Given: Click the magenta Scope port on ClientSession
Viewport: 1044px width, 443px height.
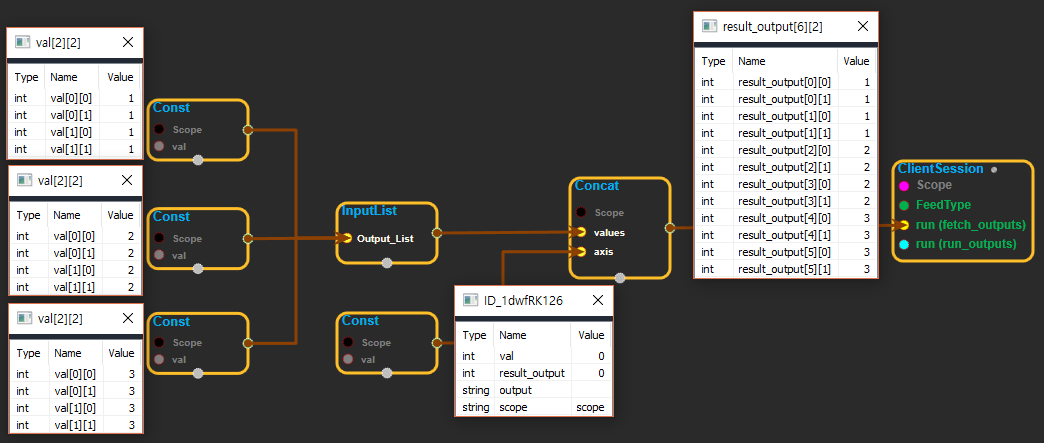Looking at the screenshot, I should [x=903, y=185].
